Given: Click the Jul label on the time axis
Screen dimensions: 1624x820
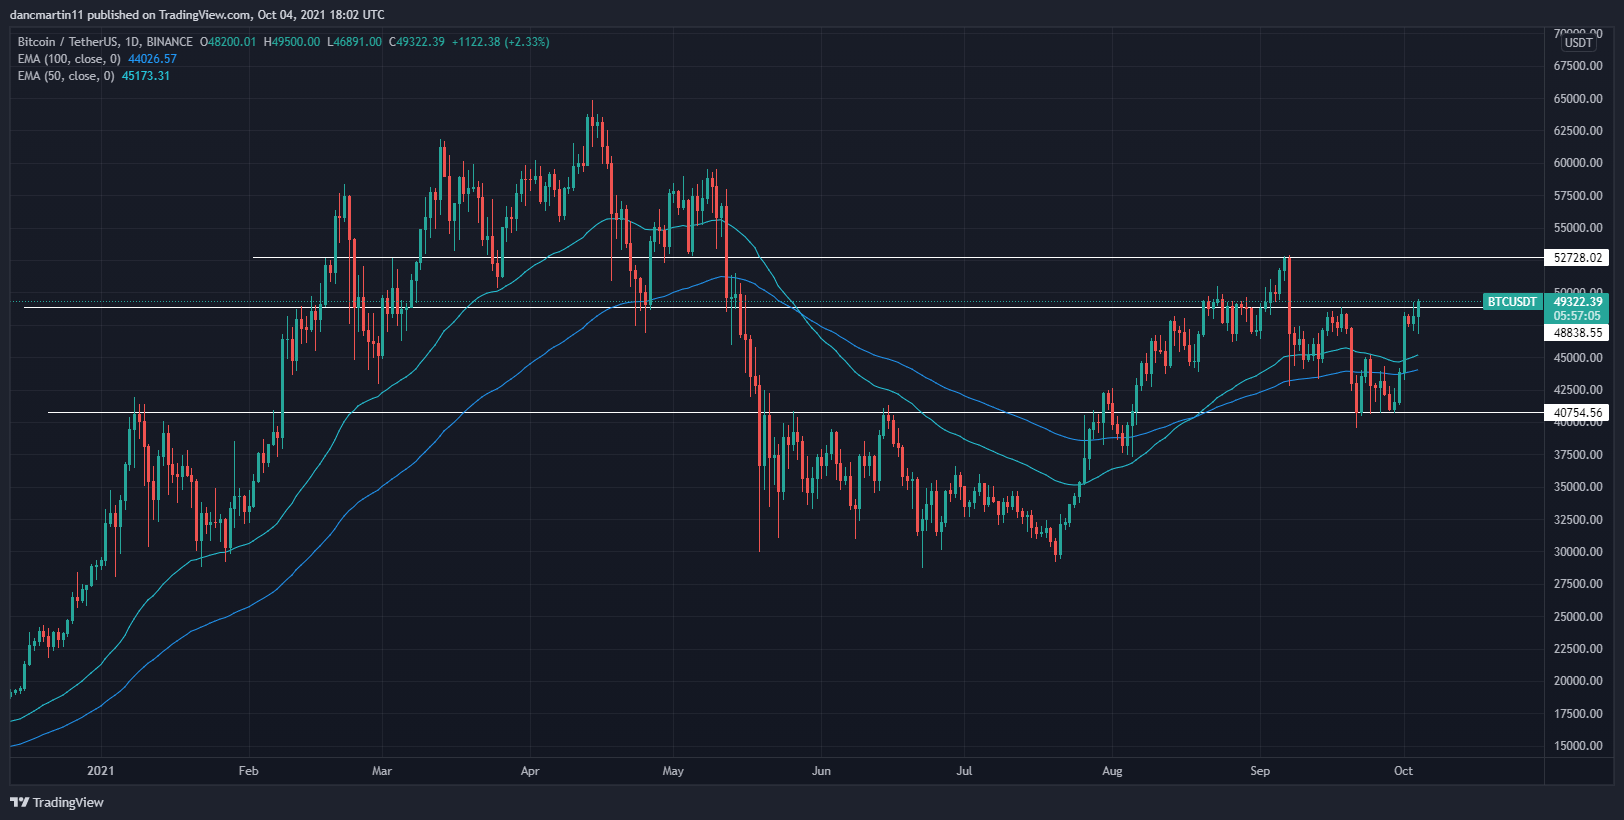Looking at the screenshot, I should point(964,771).
